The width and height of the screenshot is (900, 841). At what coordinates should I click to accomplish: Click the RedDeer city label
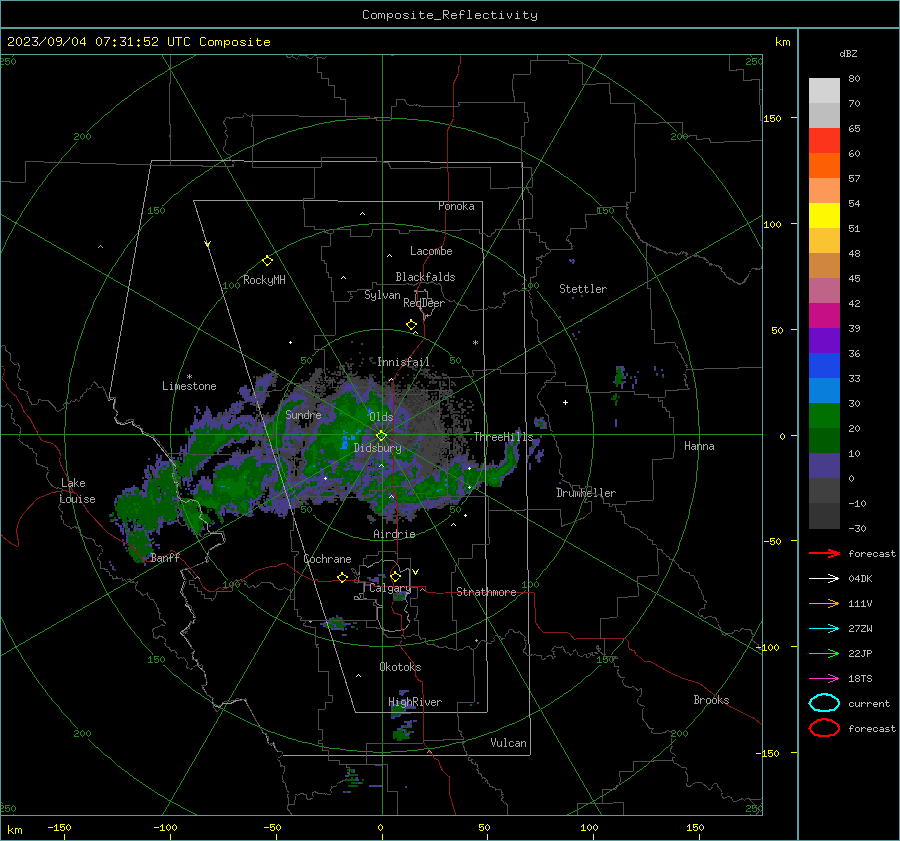(424, 303)
